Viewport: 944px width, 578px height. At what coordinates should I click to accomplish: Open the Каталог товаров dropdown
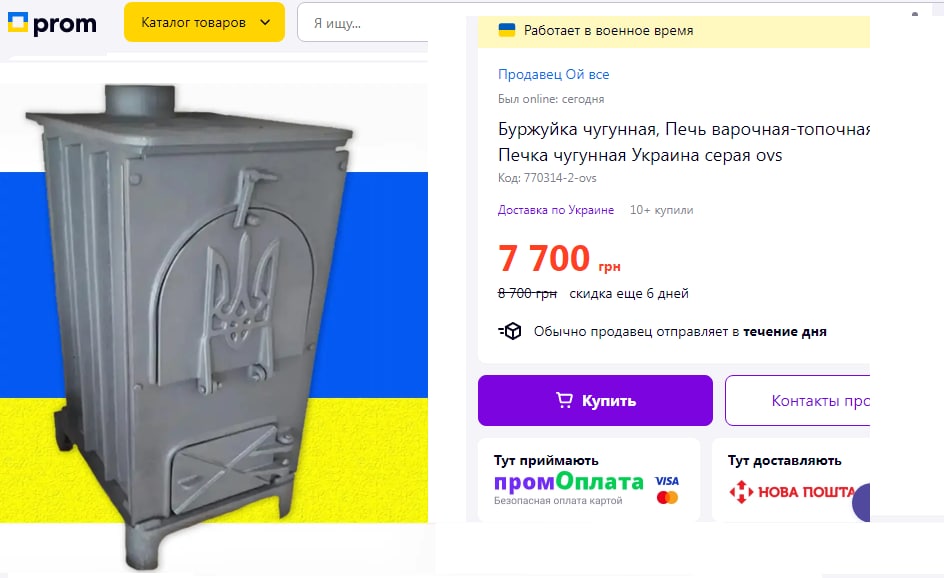click(204, 22)
